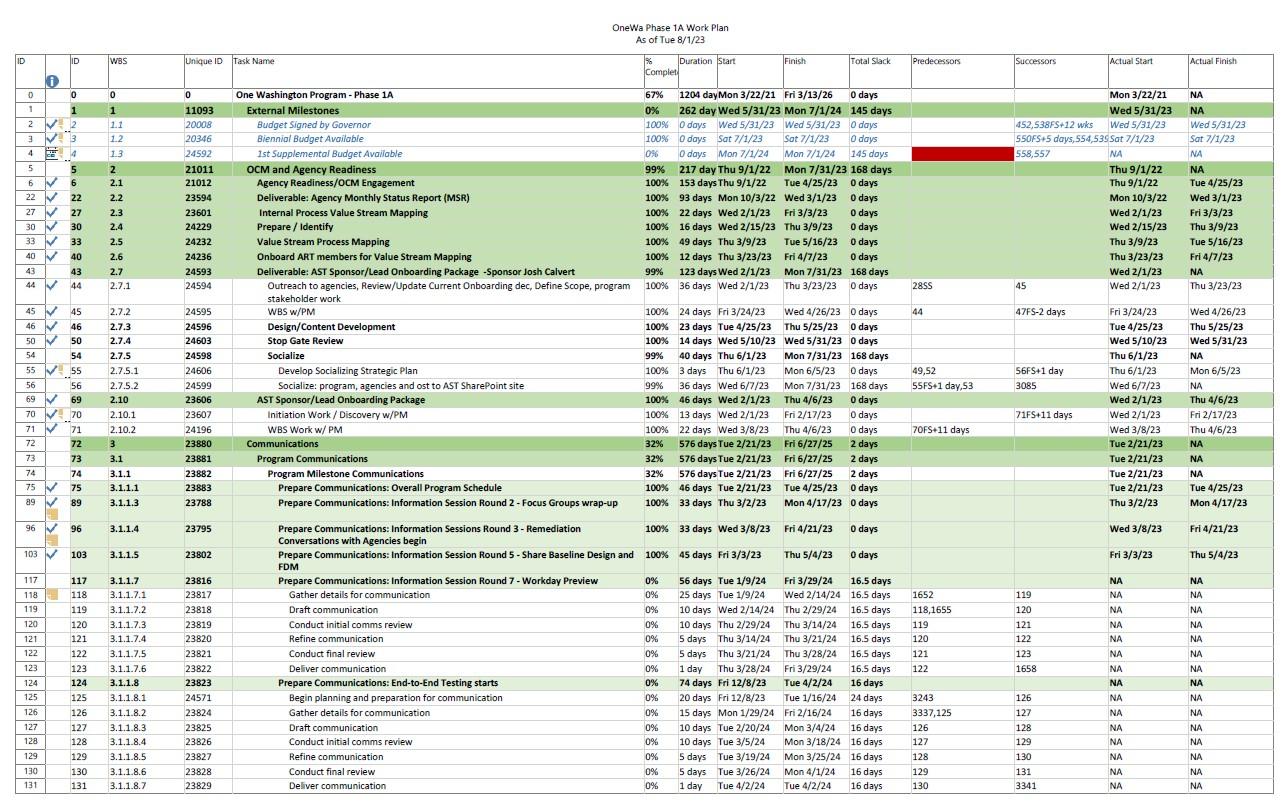
Task: Click the Budget Signed by Governor task name
Action: (x=313, y=125)
